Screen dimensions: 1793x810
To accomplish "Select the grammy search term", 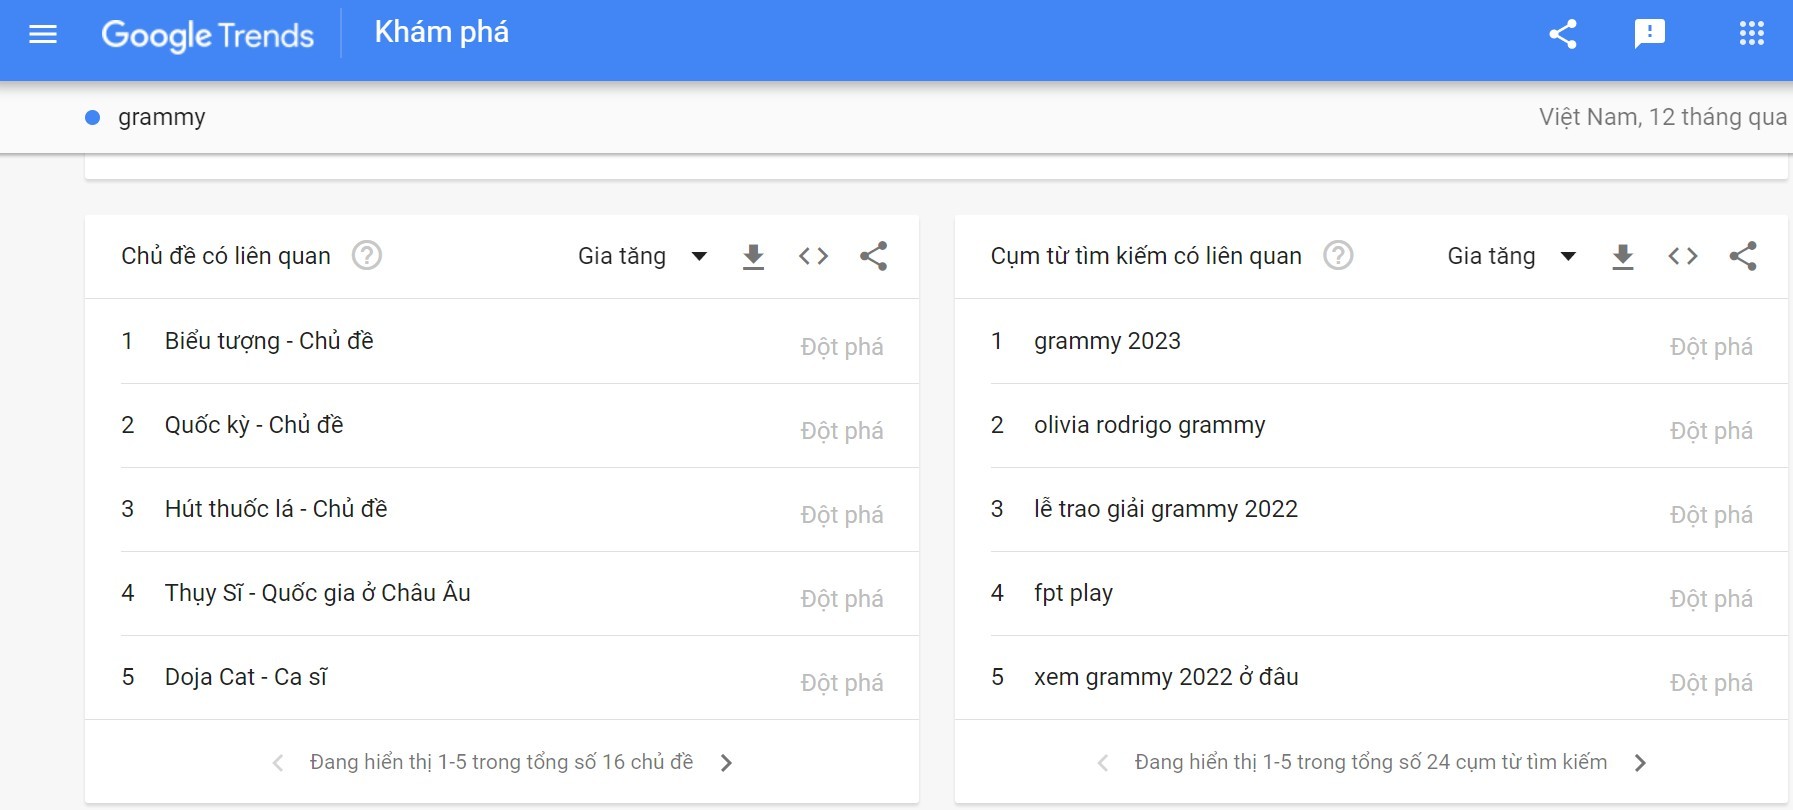I will click(162, 117).
